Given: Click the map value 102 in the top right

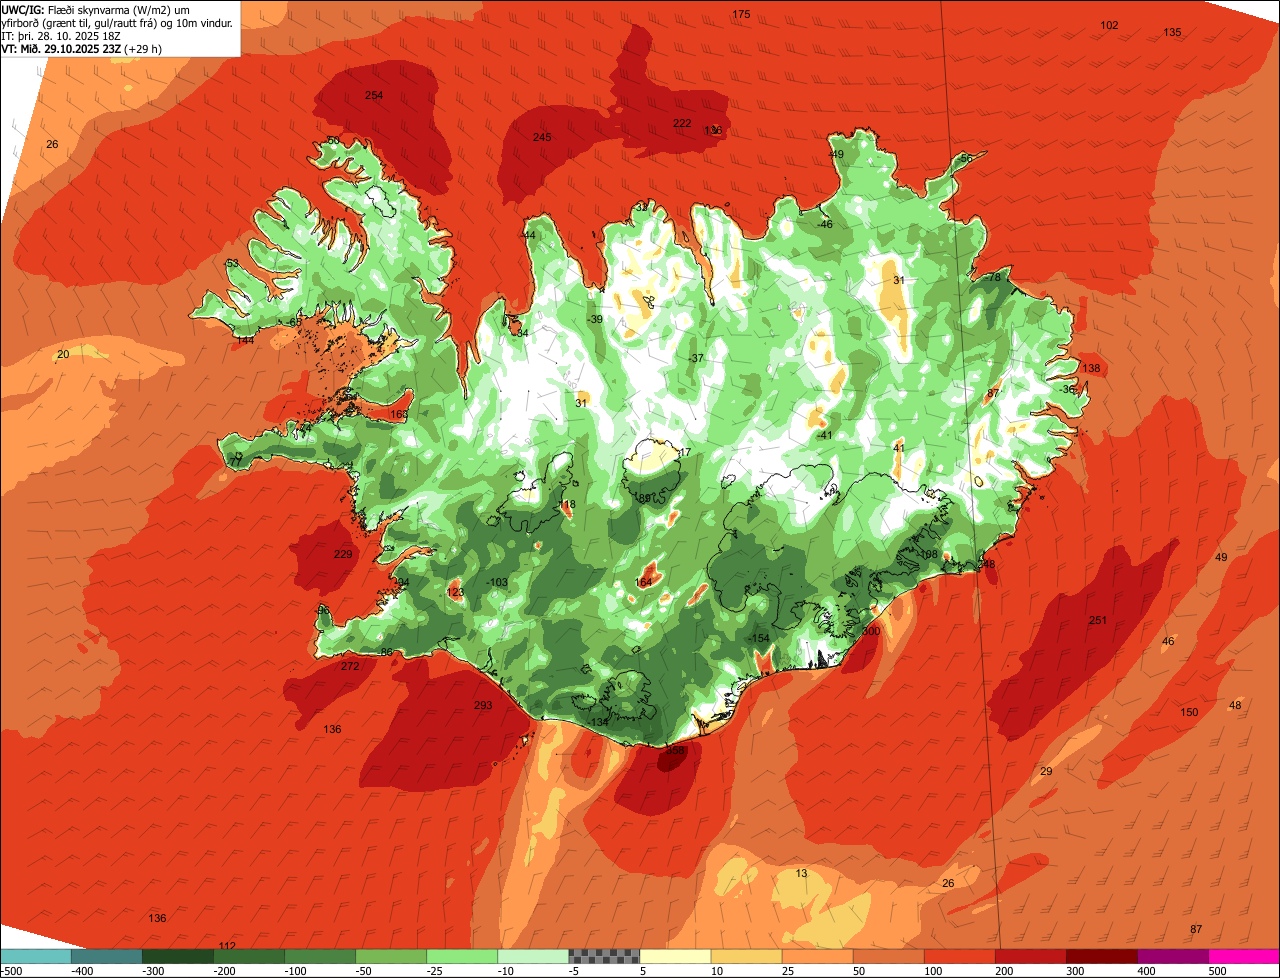Looking at the screenshot, I should click(x=1109, y=25).
